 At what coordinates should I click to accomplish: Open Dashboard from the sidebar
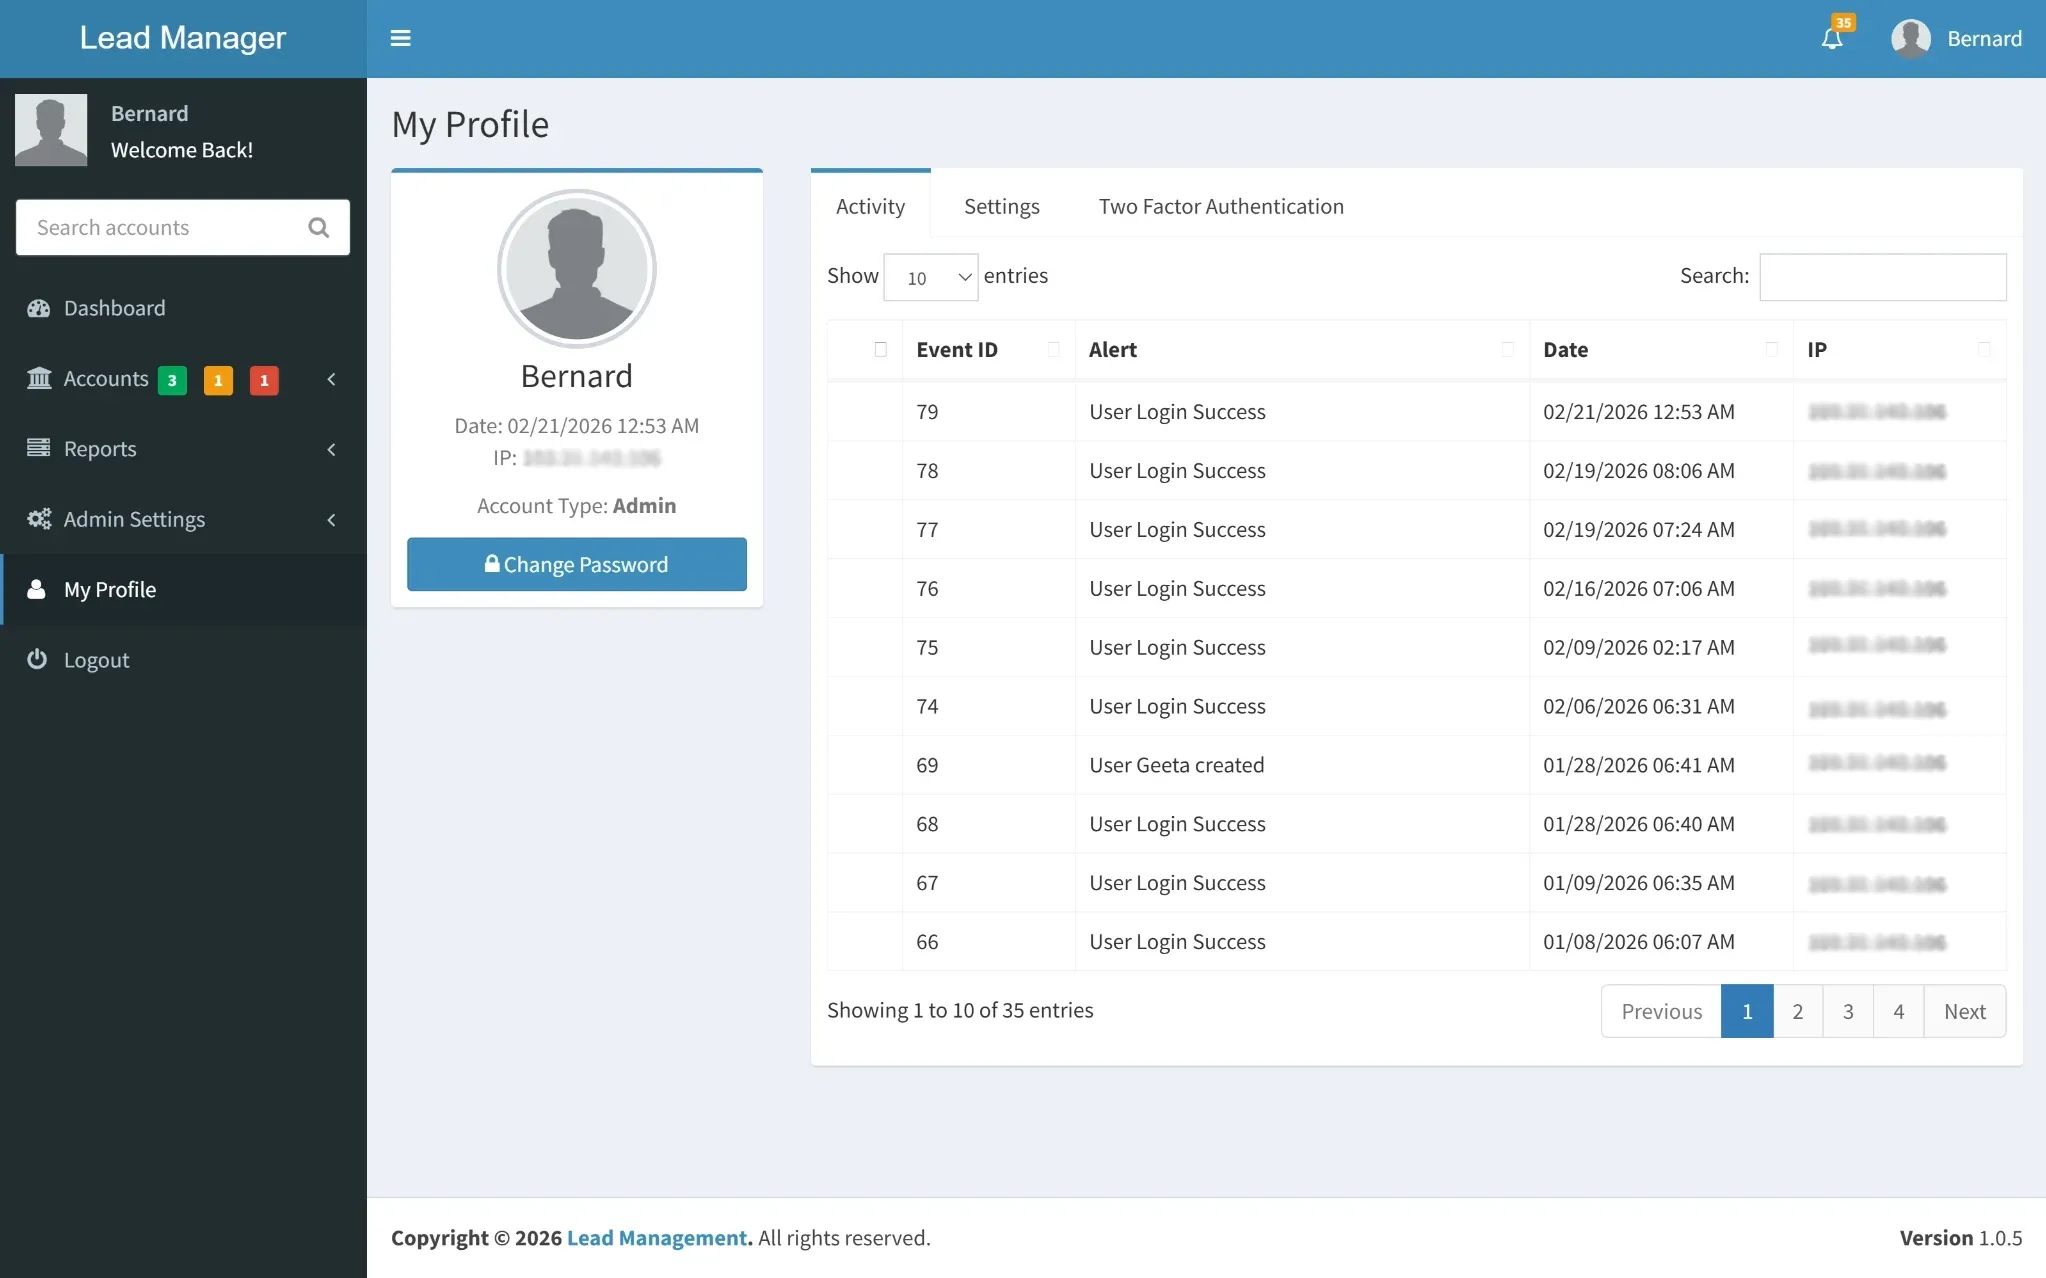114,308
